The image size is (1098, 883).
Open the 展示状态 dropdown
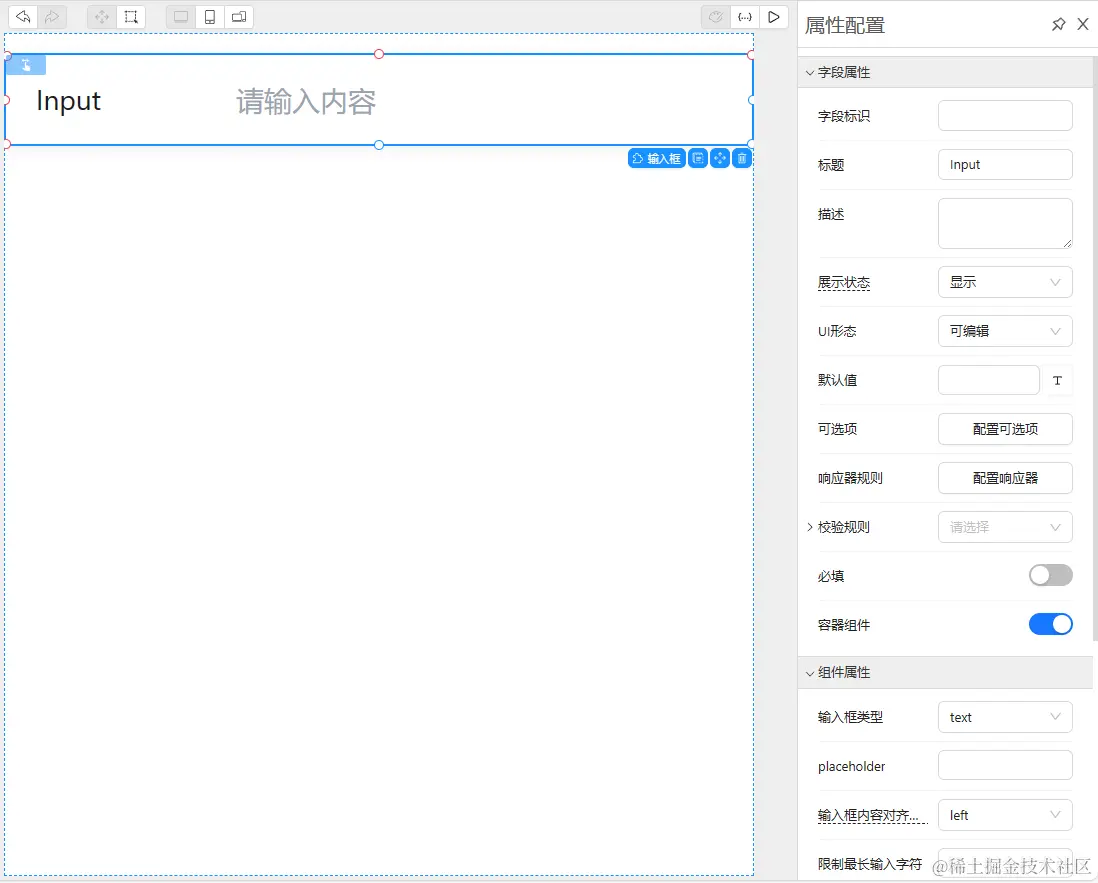(x=1005, y=282)
